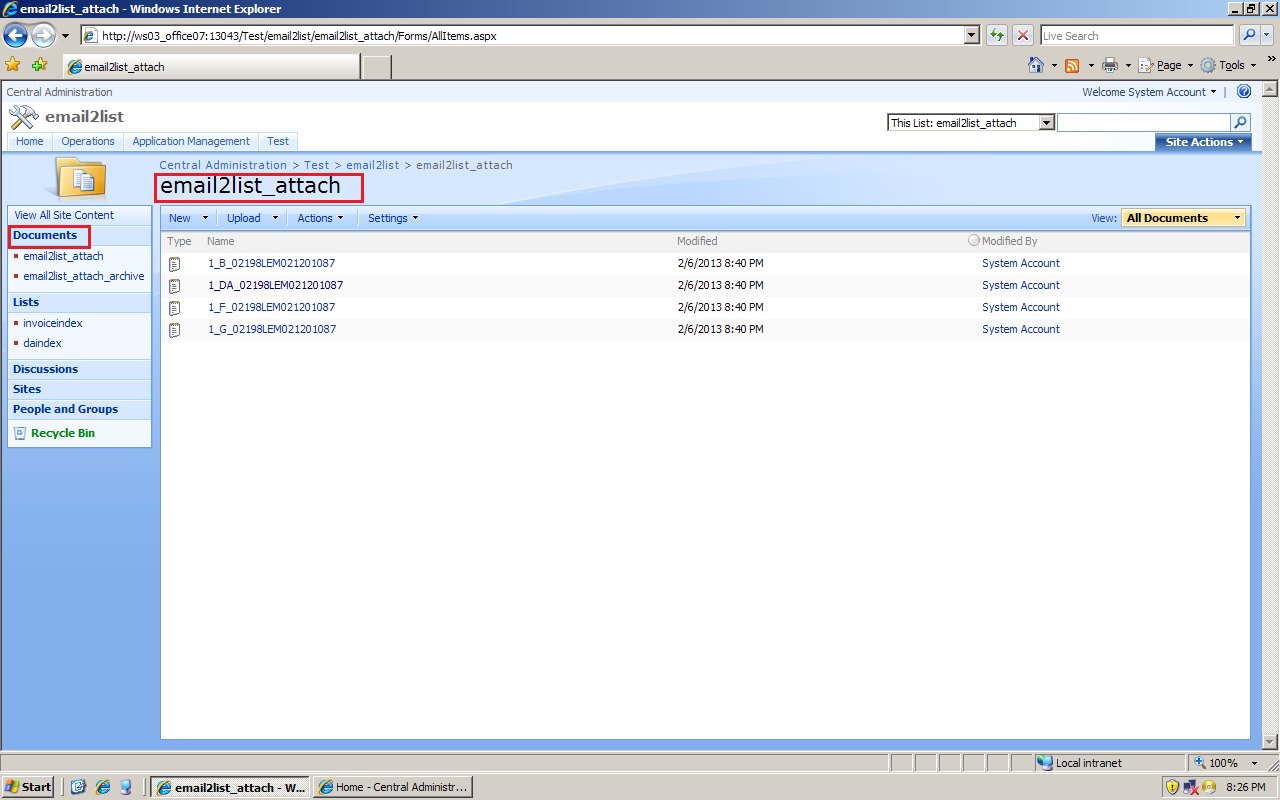The width and height of the screenshot is (1280, 800).
Task: Click the SharePoint search text box
Action: [x=1144, y=123]
